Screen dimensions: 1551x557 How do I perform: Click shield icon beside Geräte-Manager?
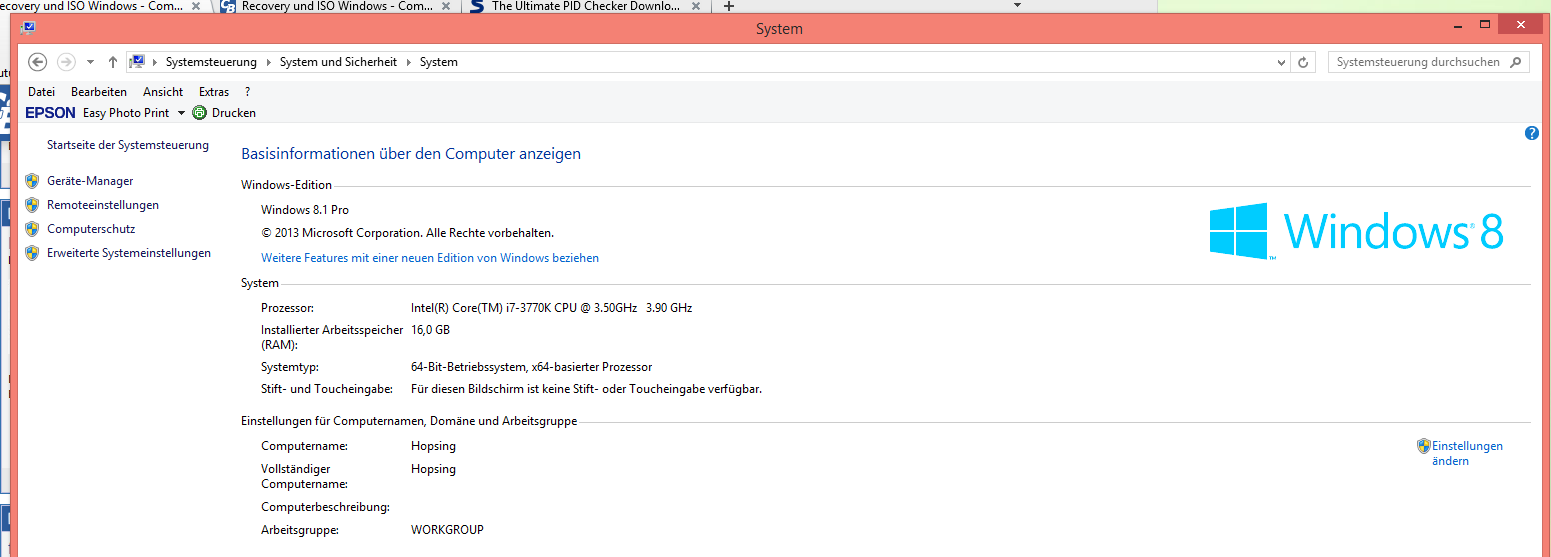click(x=32, y=181)
